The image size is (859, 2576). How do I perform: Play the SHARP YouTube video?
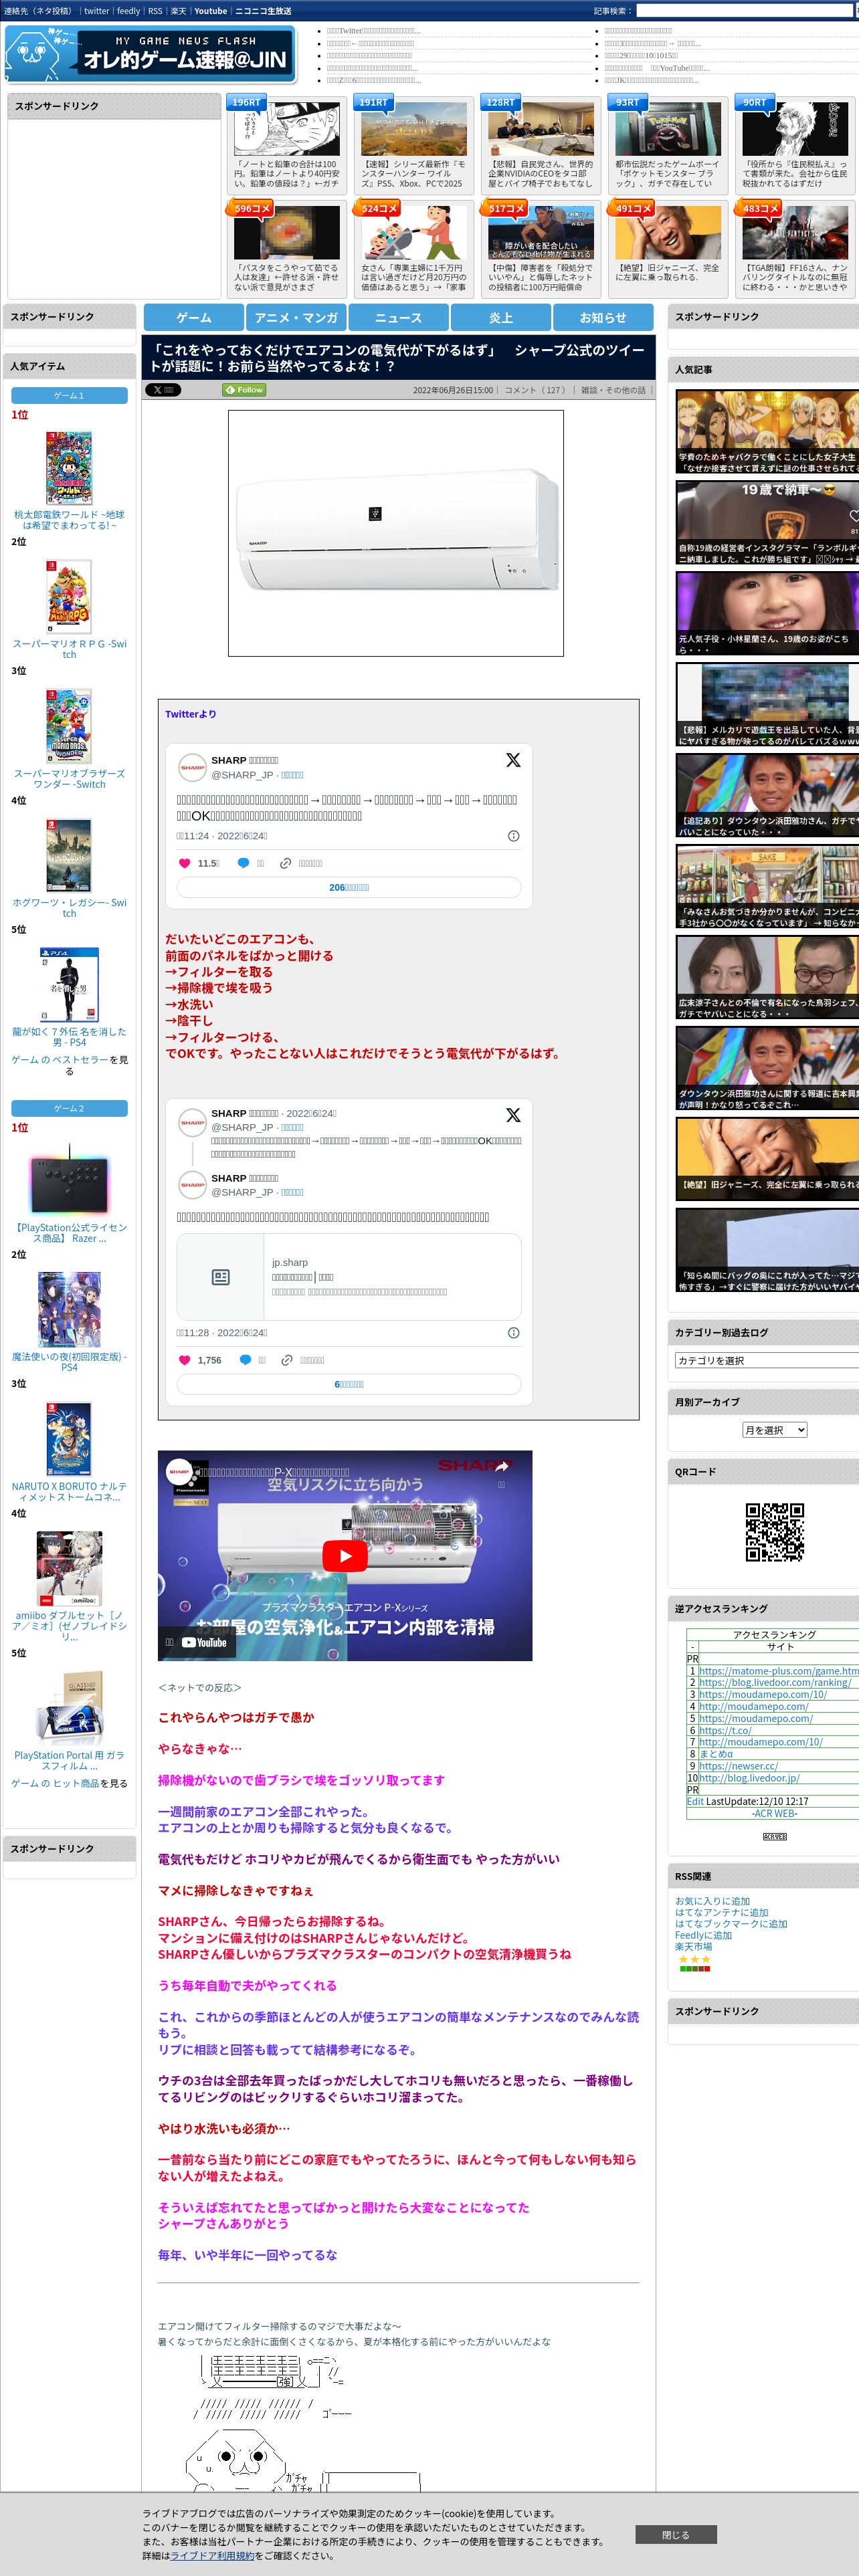[345, 1555]
